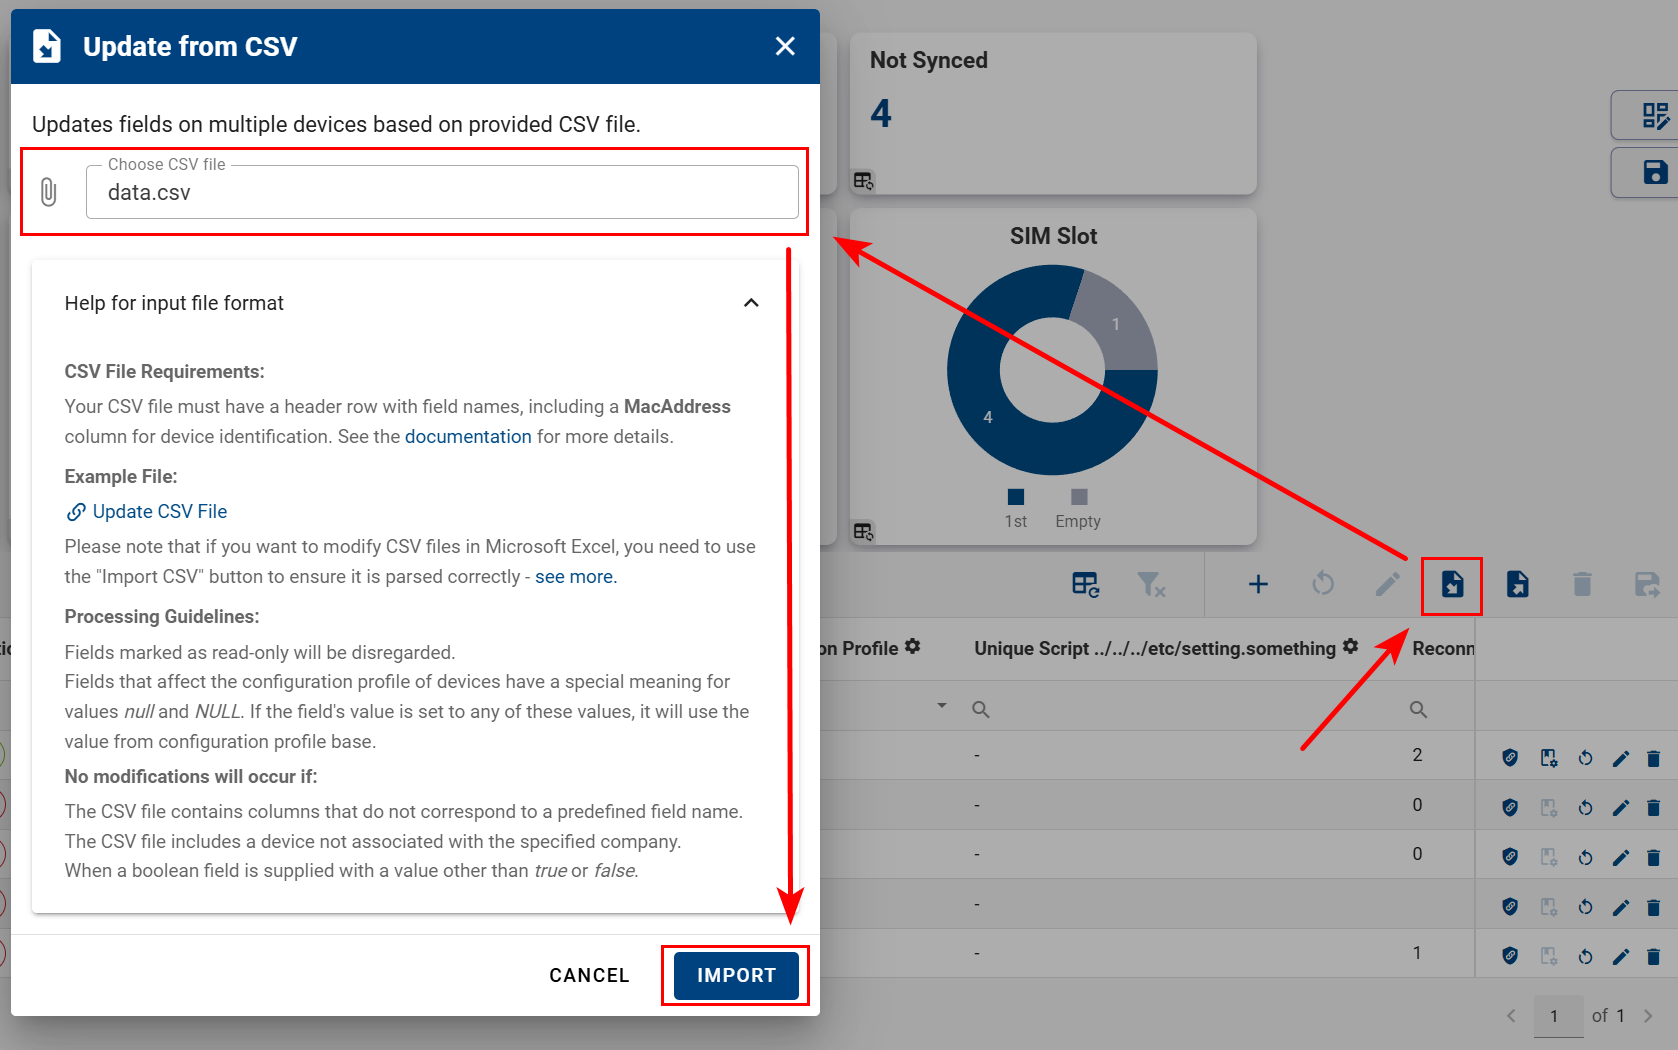Screen dimensions: 1678x1050
Task: Click the Update from CSV toolbar icon
Action: pyautogui.click(x=1452, y=585)
